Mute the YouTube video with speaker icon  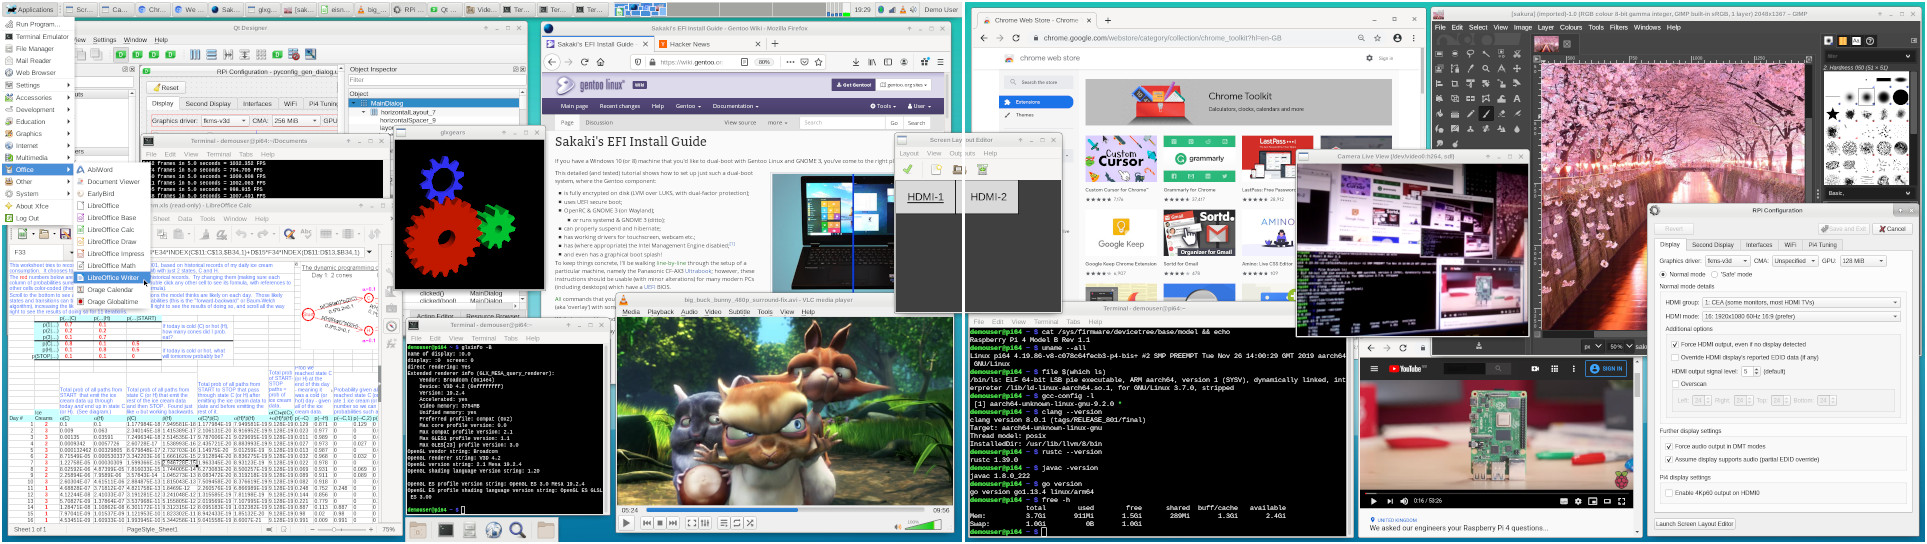1404,501
